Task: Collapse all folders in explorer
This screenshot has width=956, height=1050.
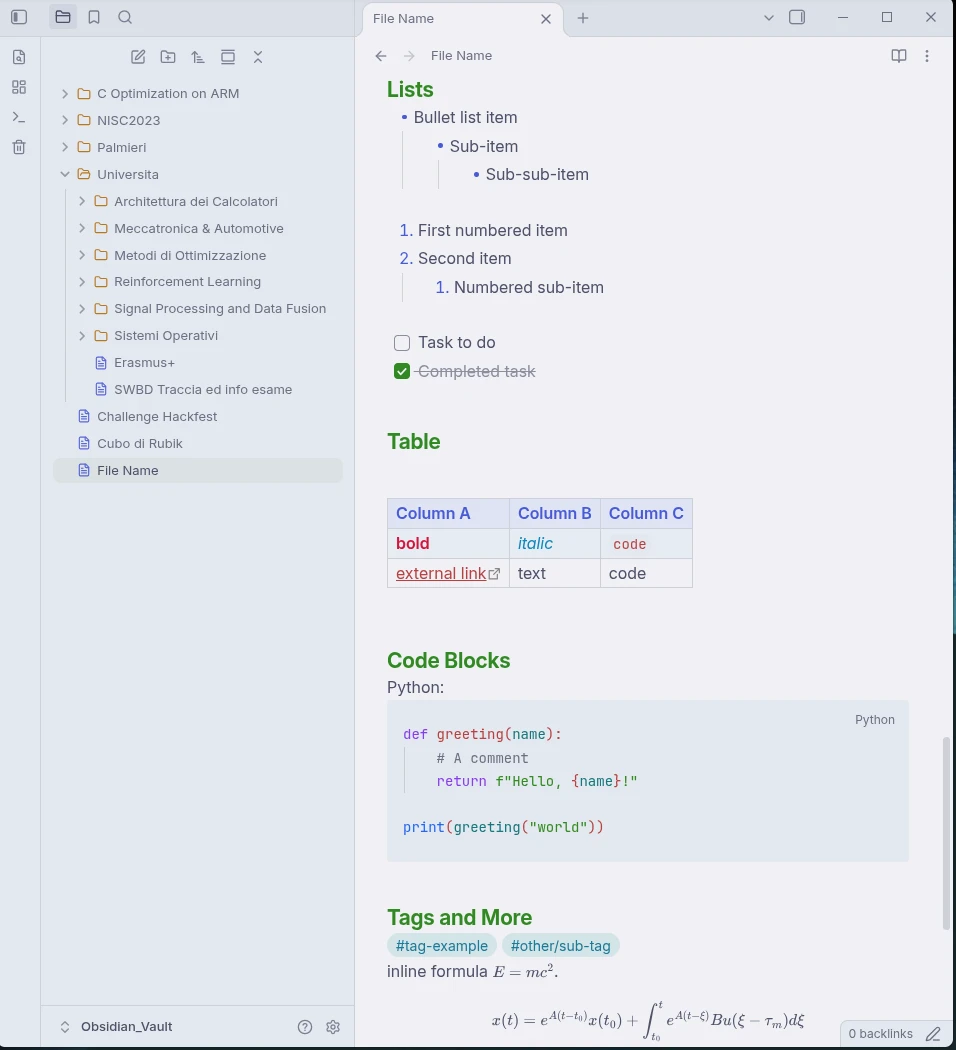Action: (x=258, y=57)
